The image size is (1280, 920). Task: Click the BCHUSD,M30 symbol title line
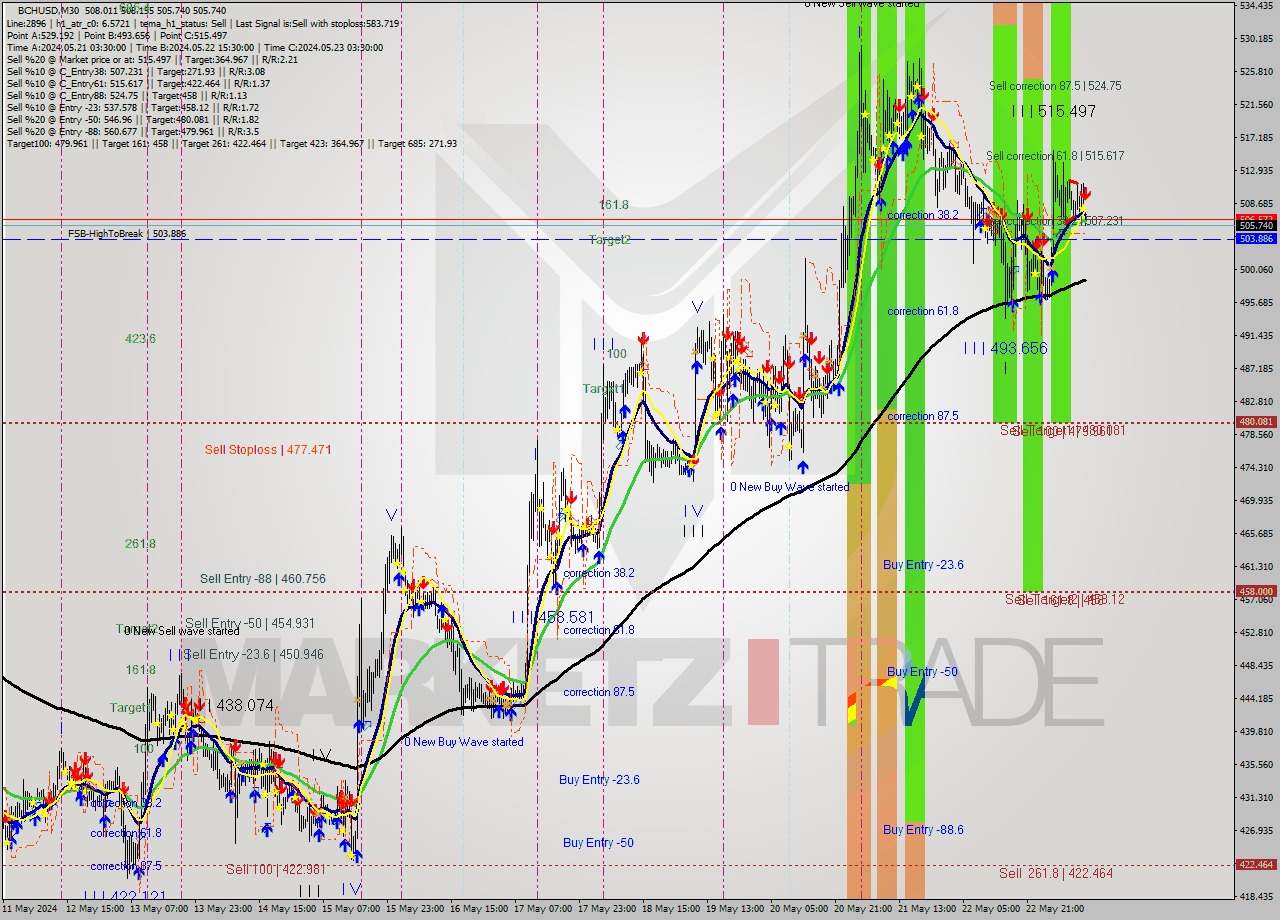pos(122,9)
